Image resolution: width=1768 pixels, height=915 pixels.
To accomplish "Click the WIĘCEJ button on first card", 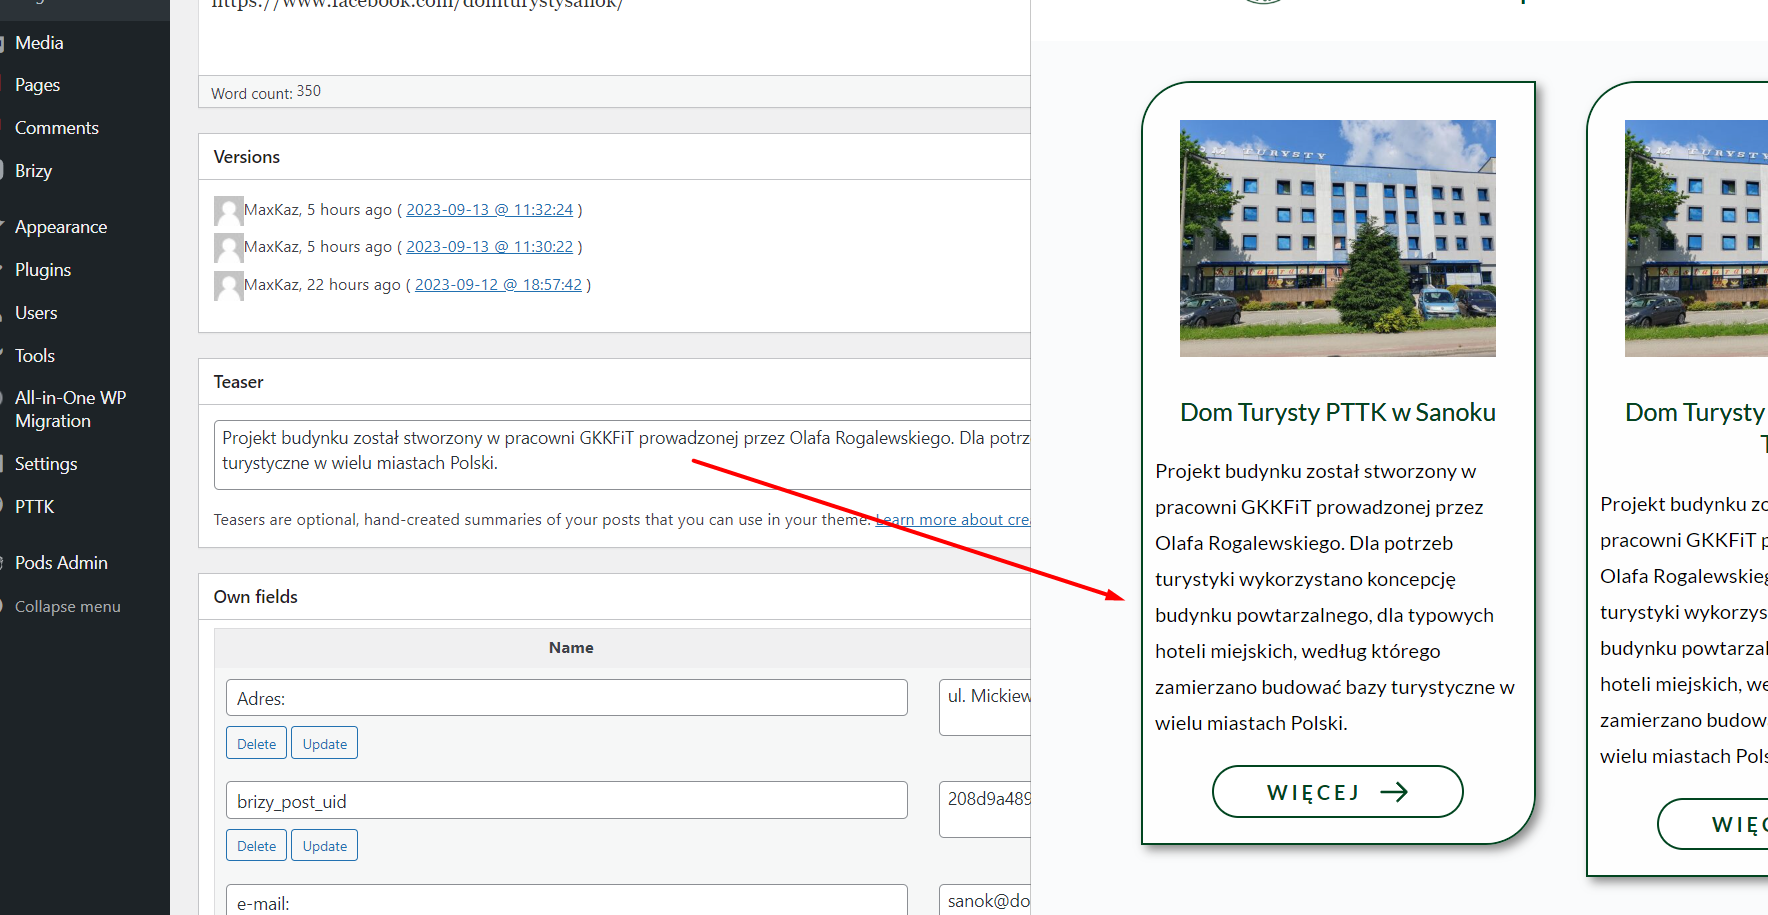I will [x=1337, y=792].
